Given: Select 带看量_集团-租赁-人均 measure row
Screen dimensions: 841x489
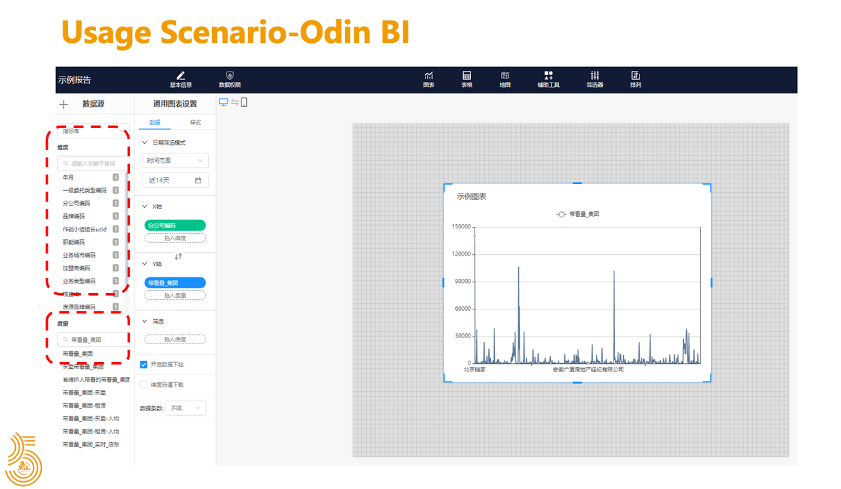Looking at the screenshot, I should pos(91,431).
